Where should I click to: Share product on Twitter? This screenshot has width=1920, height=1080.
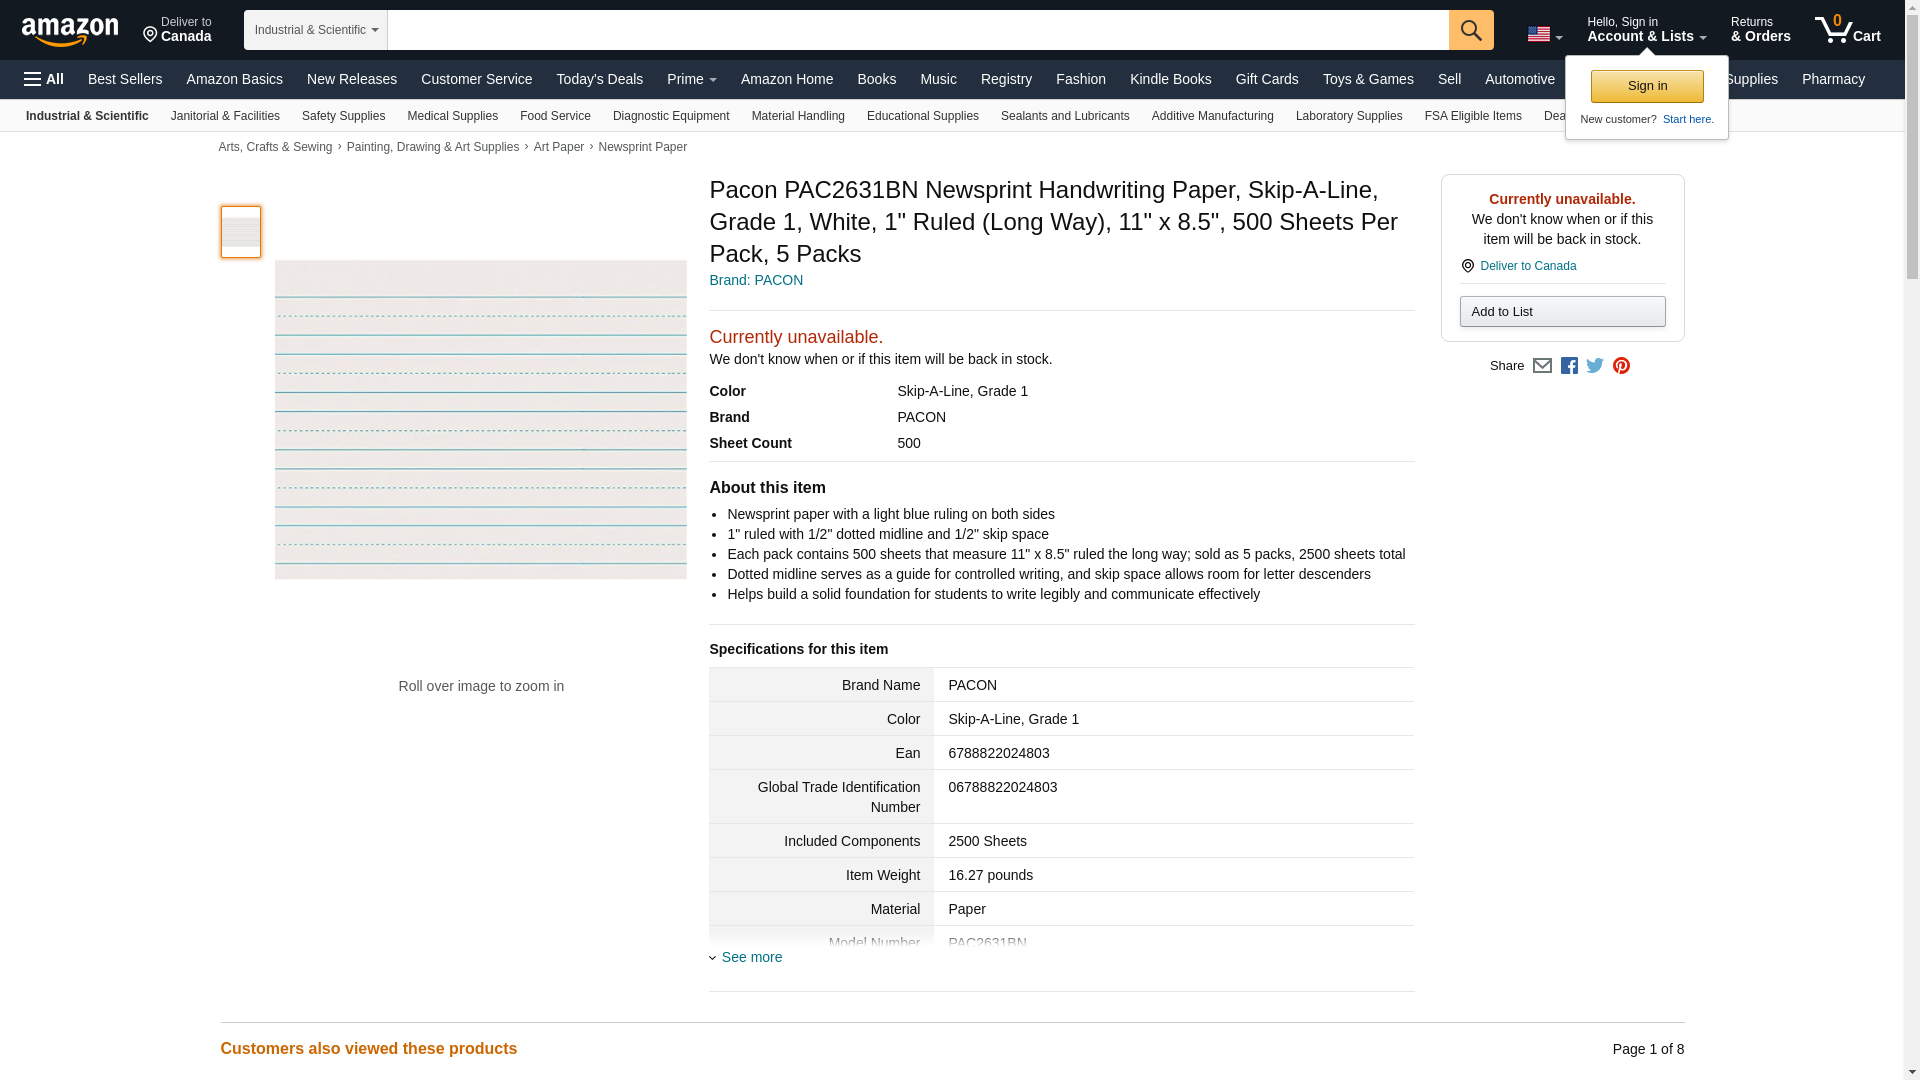pyautogui.click(x=1595, y=366)
